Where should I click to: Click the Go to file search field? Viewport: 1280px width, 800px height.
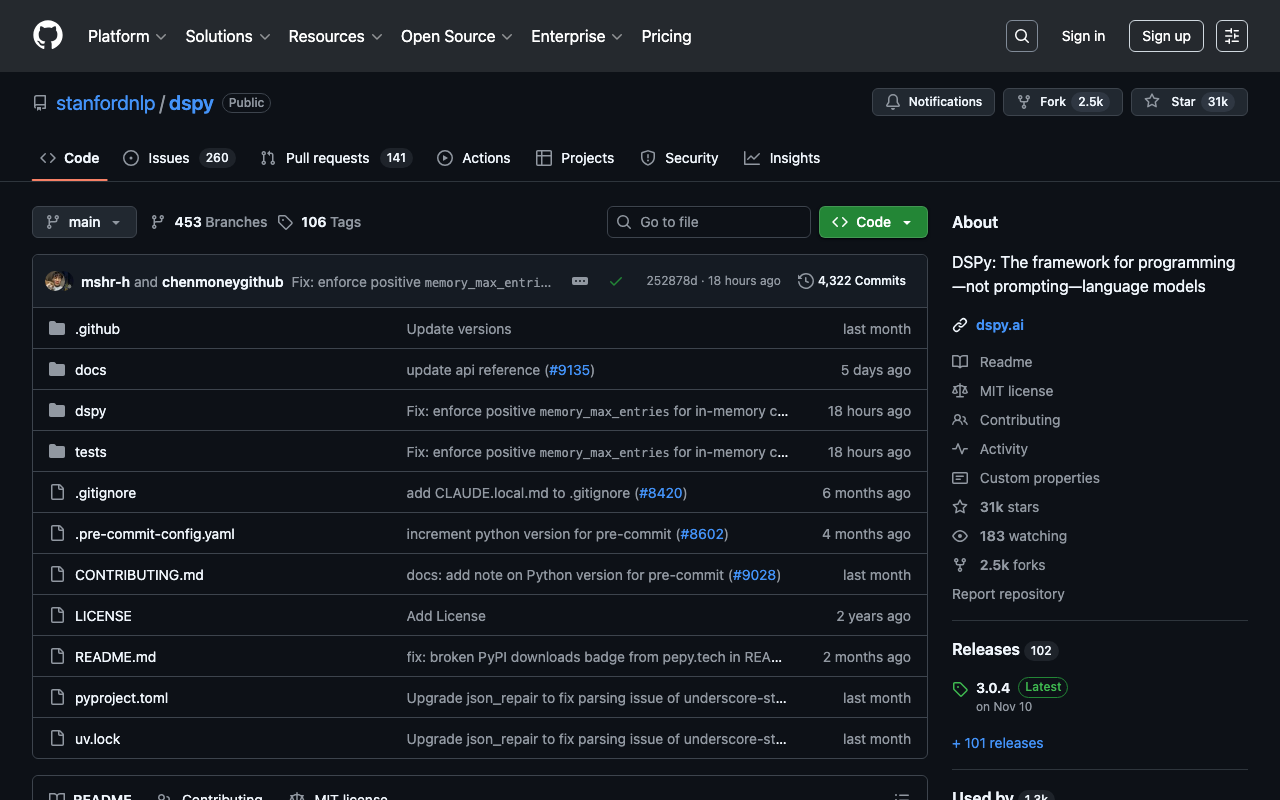tap(709, 222)
